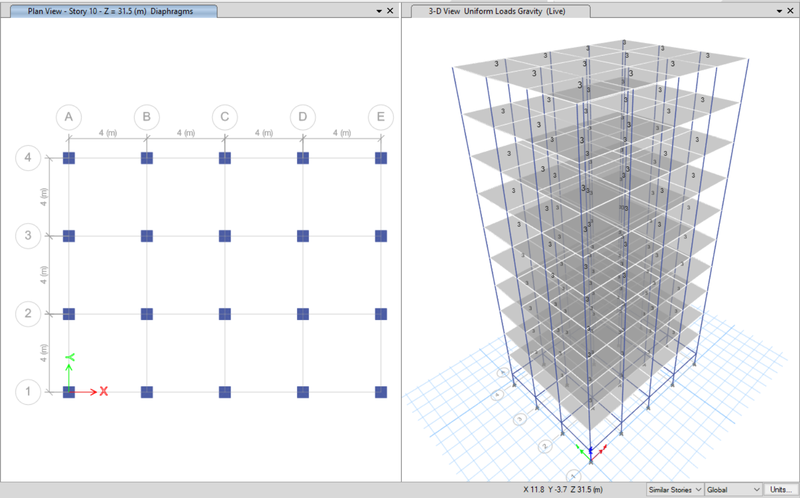Open the Similar Stories dropdown
Viewport: 800px width, 498px height.
tap(675, 490)
